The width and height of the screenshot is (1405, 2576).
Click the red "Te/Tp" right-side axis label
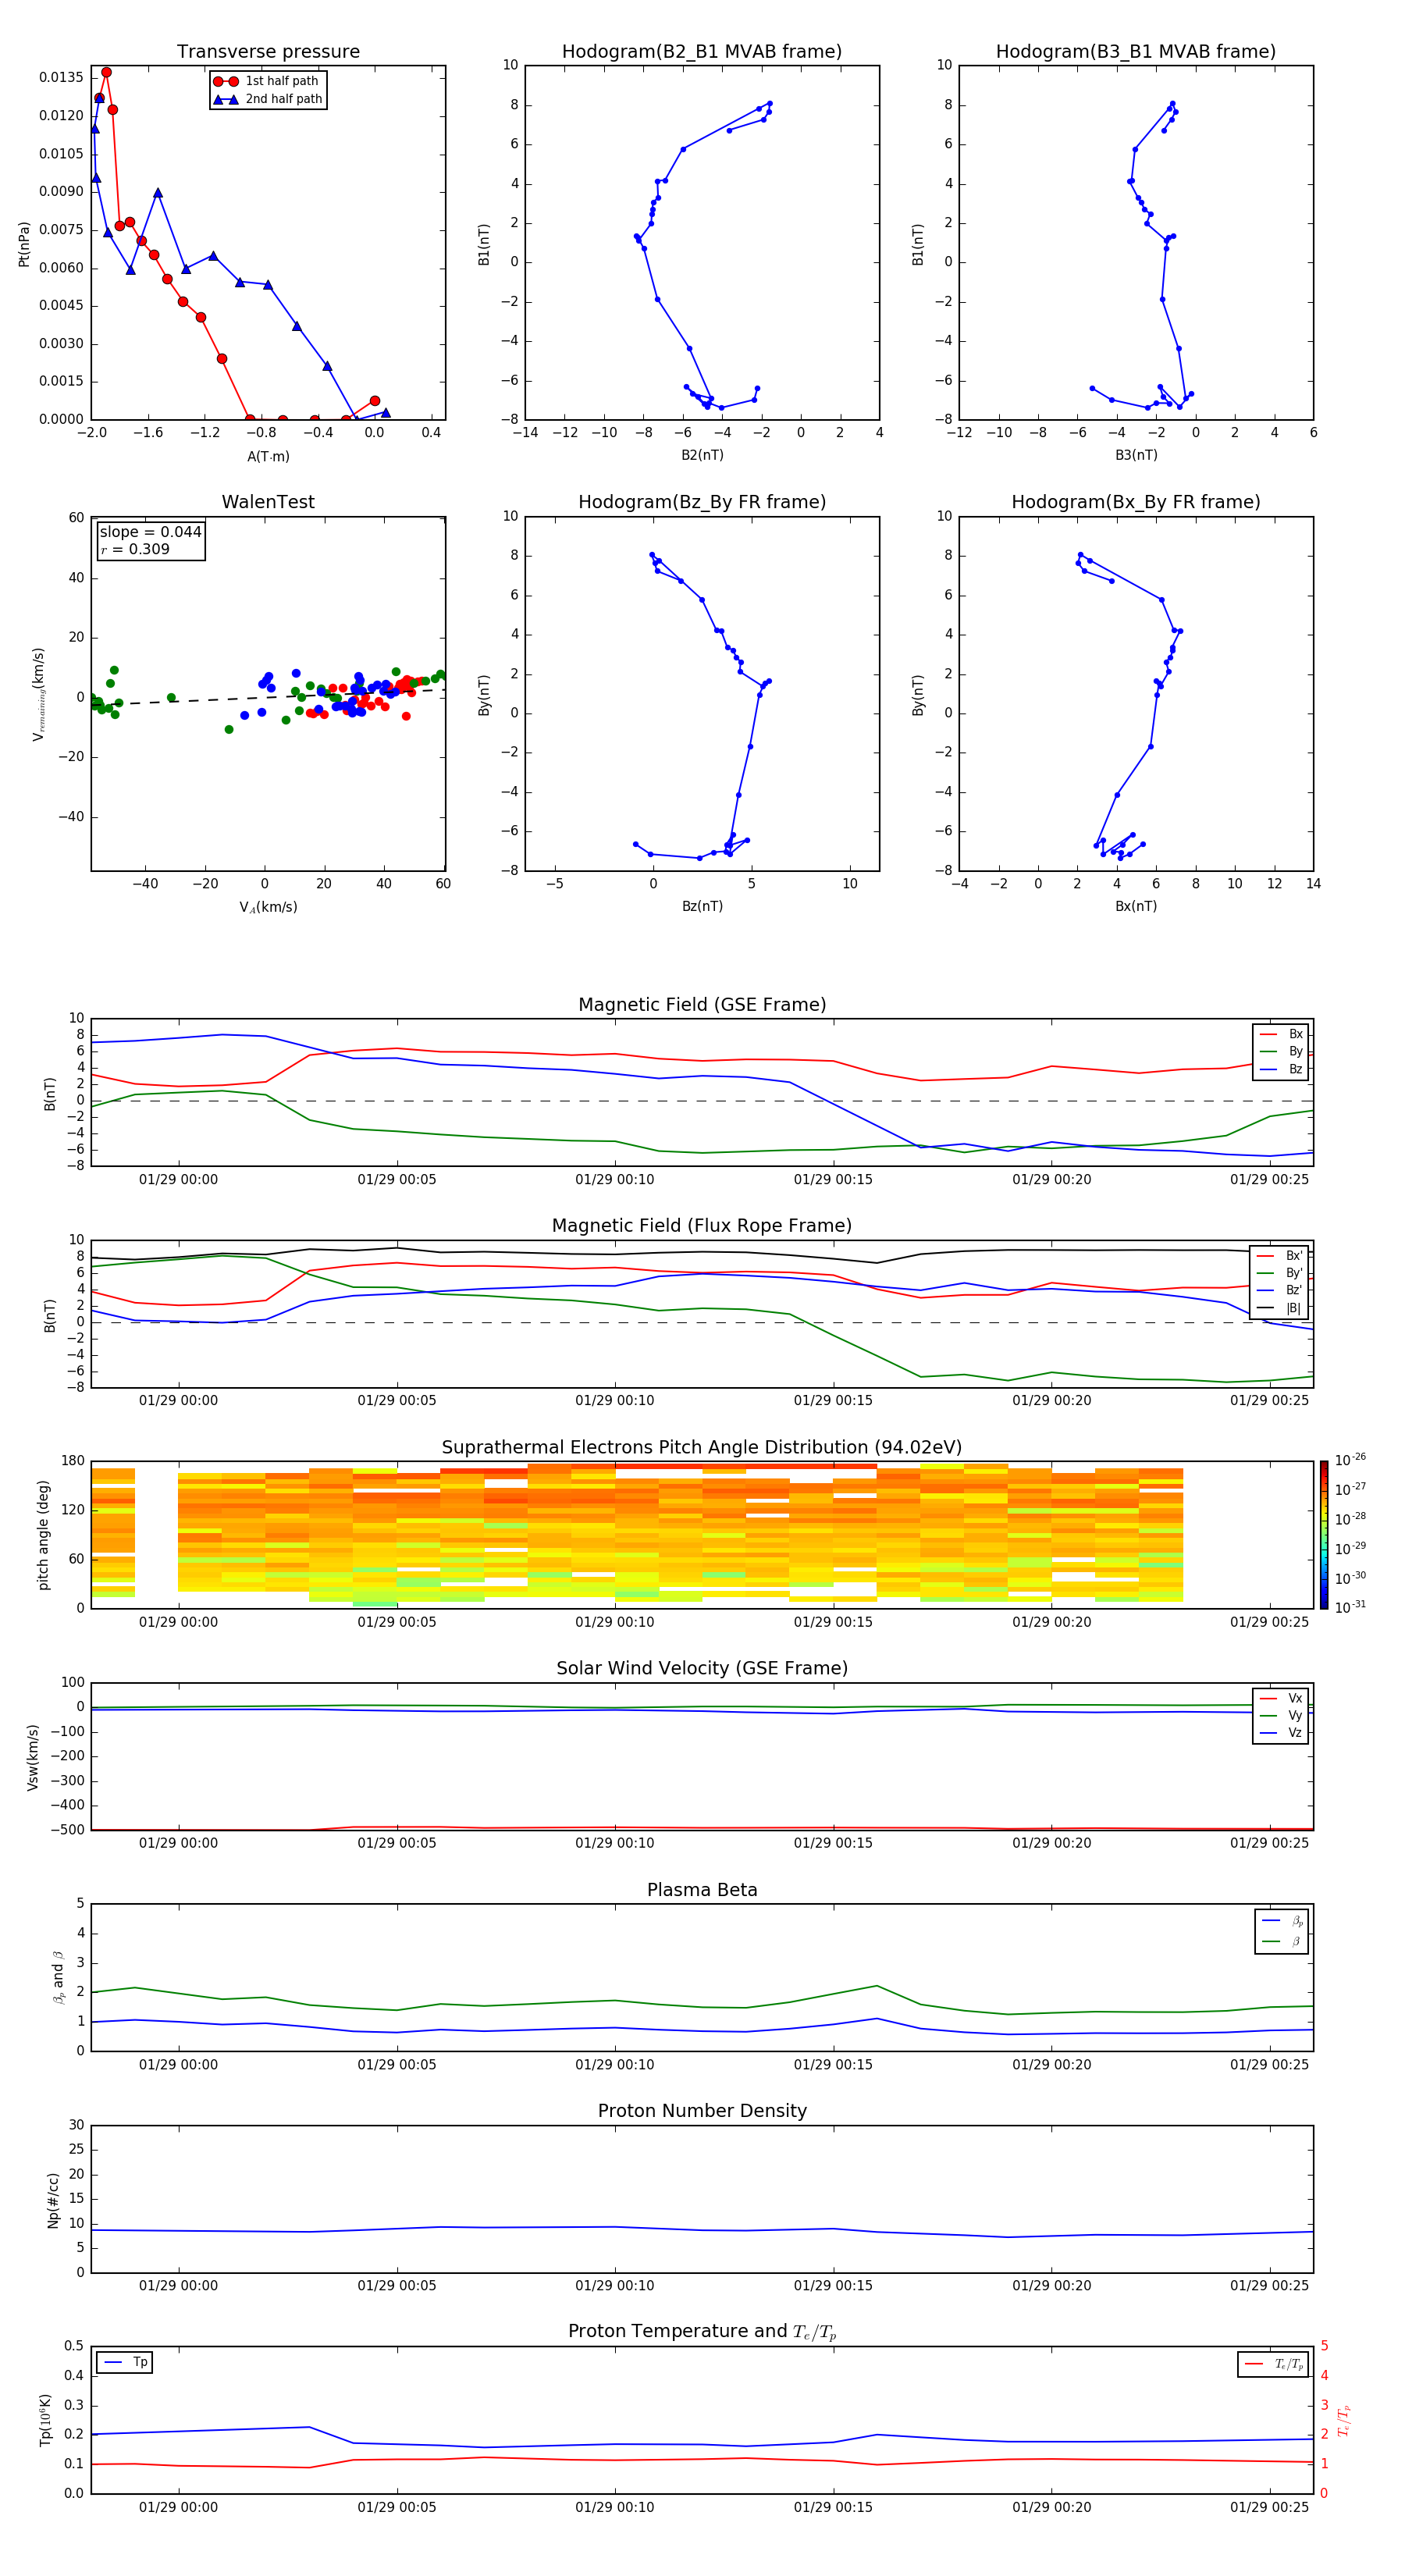point(1344,2420)
